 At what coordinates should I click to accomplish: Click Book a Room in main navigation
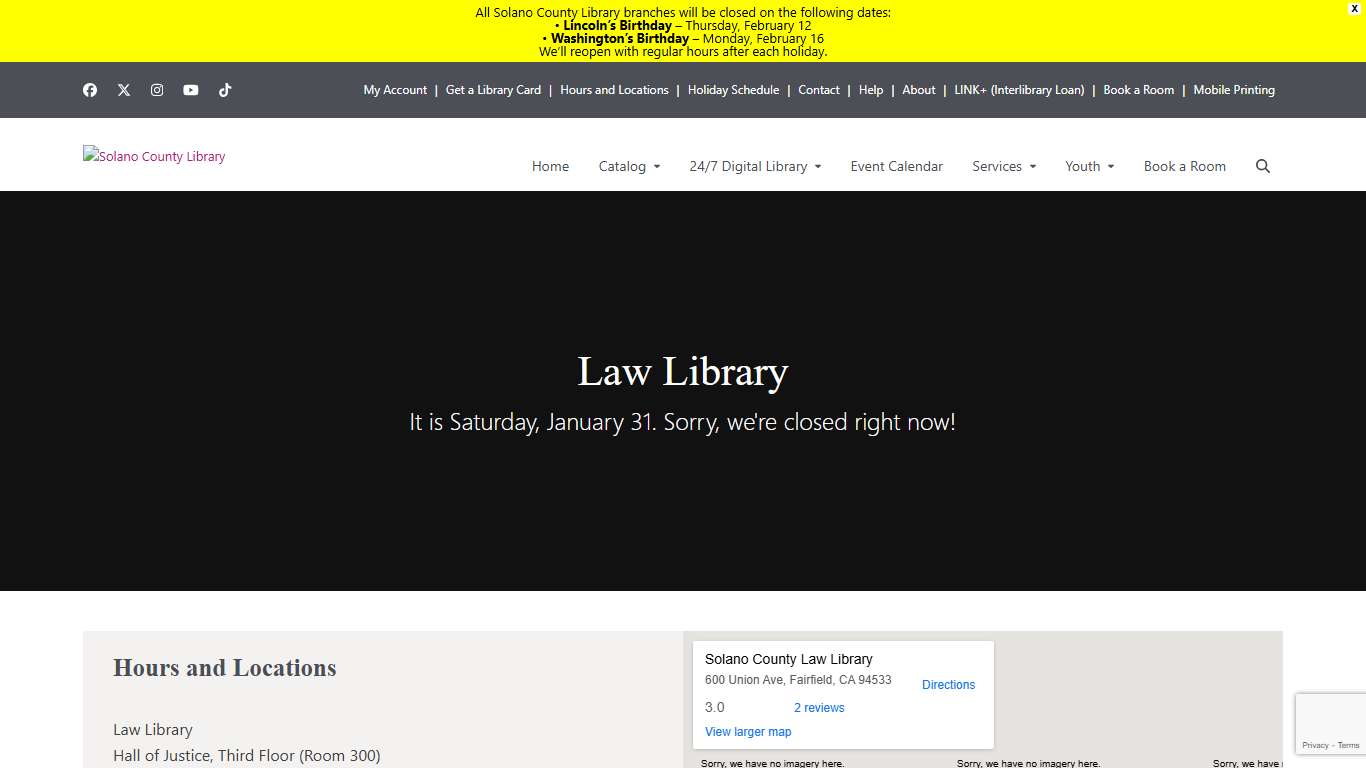[x=1185, y=166]
